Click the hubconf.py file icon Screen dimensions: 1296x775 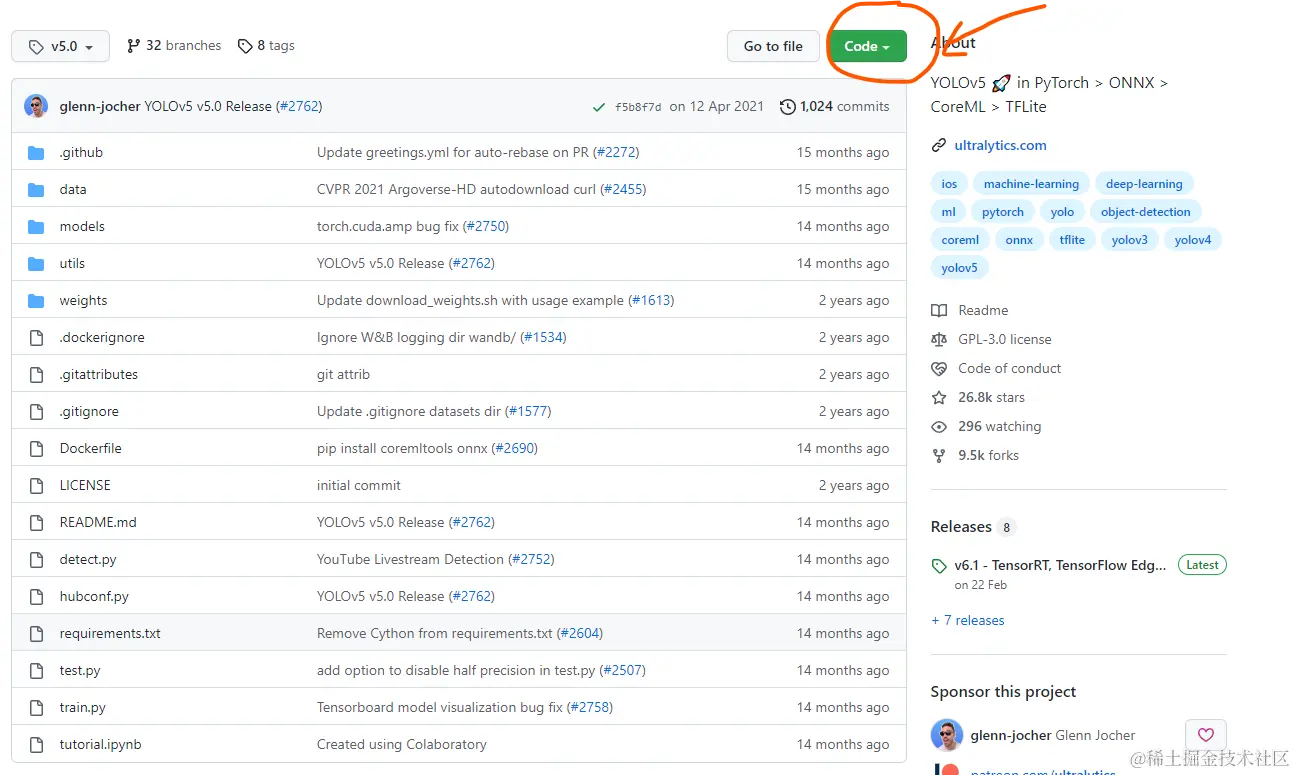36,597
